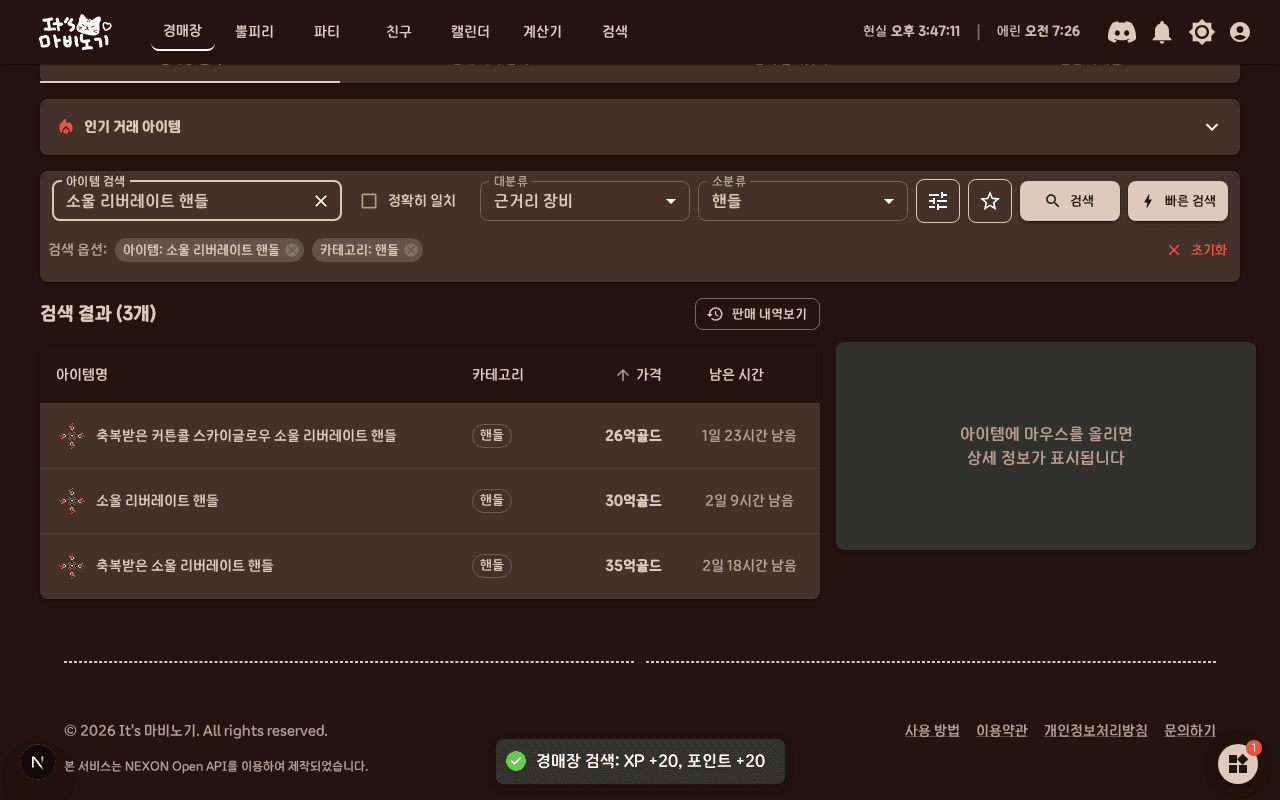This screenshot has width=1280, height=800.
Task: Click the star favorites button
Action: pos(990,201)
